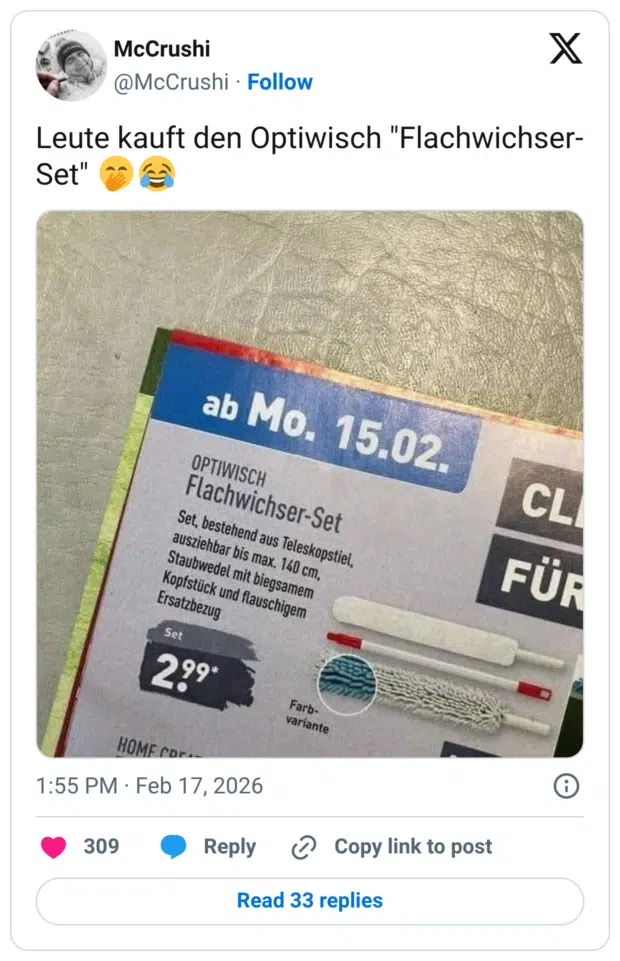The image size is (620, 961).
Task: Click the X logo in the corner
Action: (x=565, y=49)
